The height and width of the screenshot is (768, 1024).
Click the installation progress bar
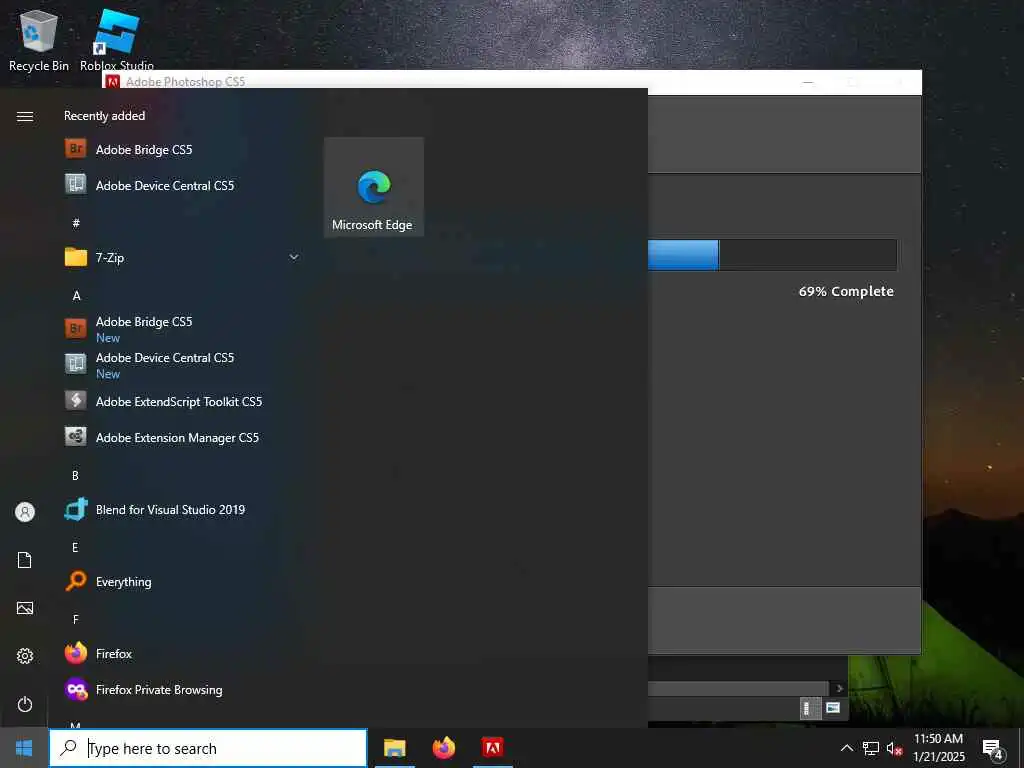[x=773, y=255]
